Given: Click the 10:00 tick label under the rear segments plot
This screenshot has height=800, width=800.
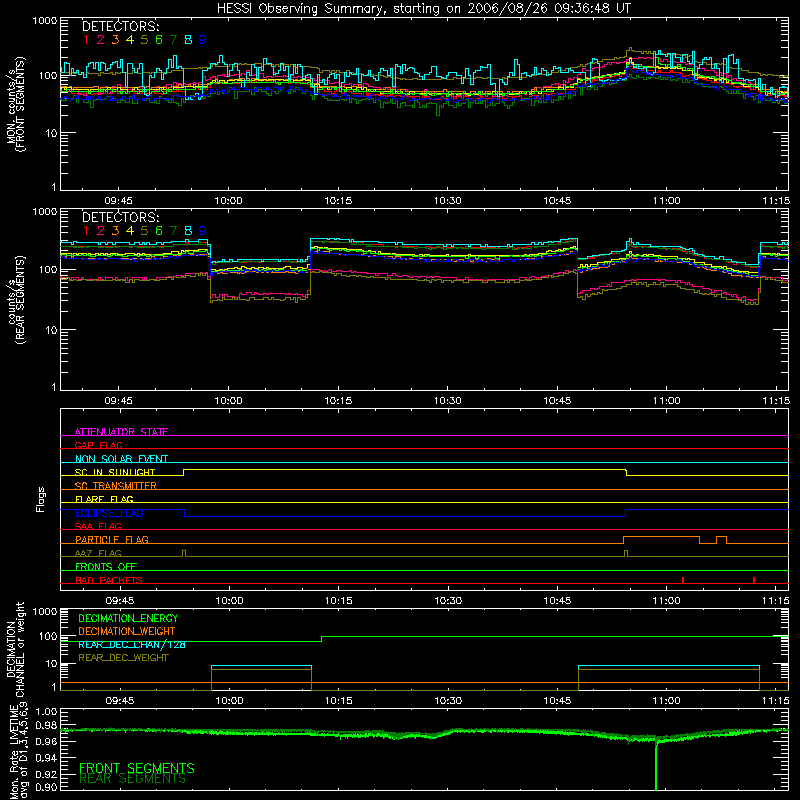Looking at the screenshot, I should click(228, 401).
